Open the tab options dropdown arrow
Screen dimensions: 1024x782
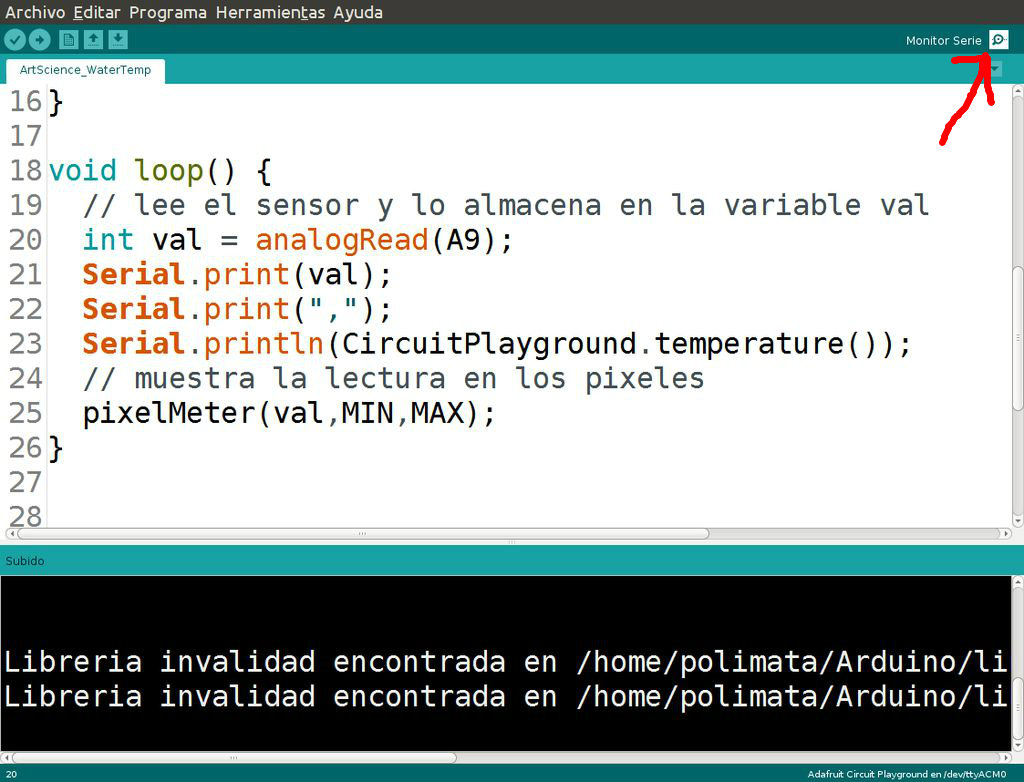coord(995,68)
